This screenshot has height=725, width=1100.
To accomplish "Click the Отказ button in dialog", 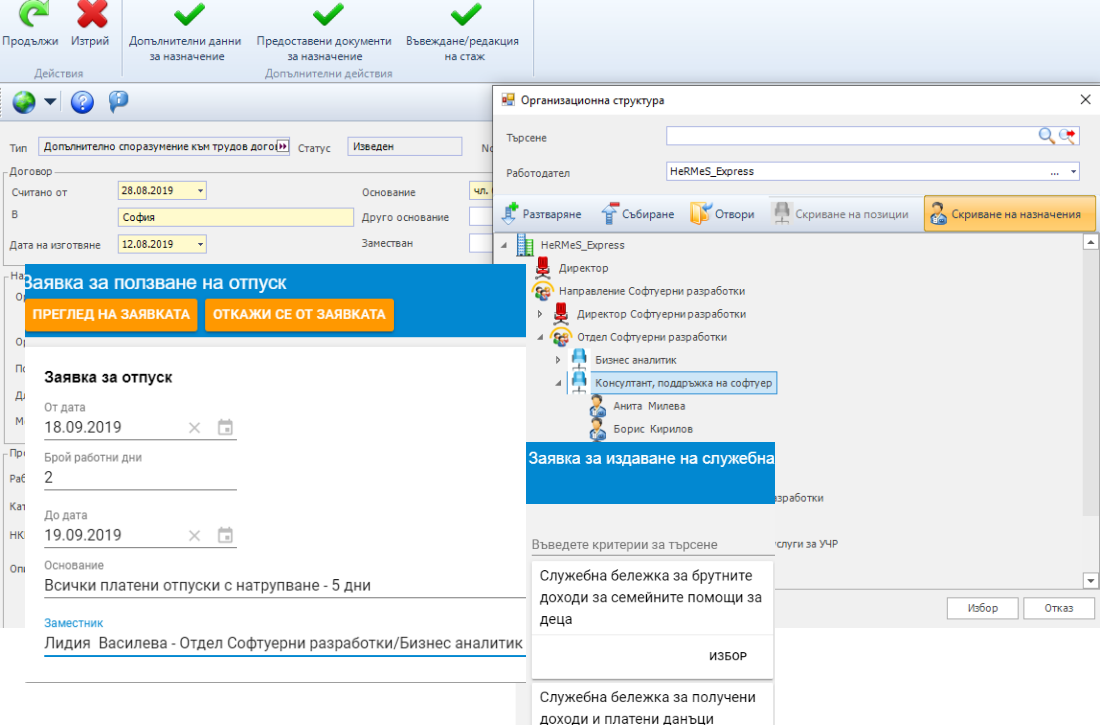I will coord(1059,608).
